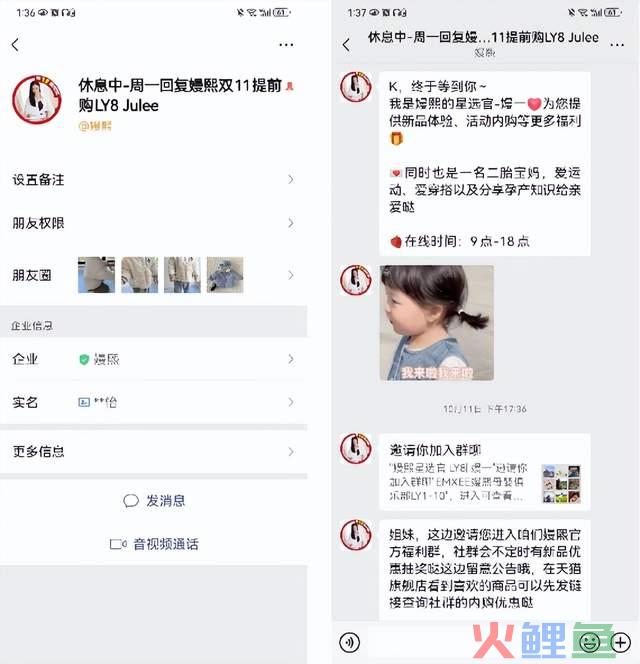This screenshot has width=640, height=664.
Task: Open the 企业 company info row
Action: coord(153,359)
